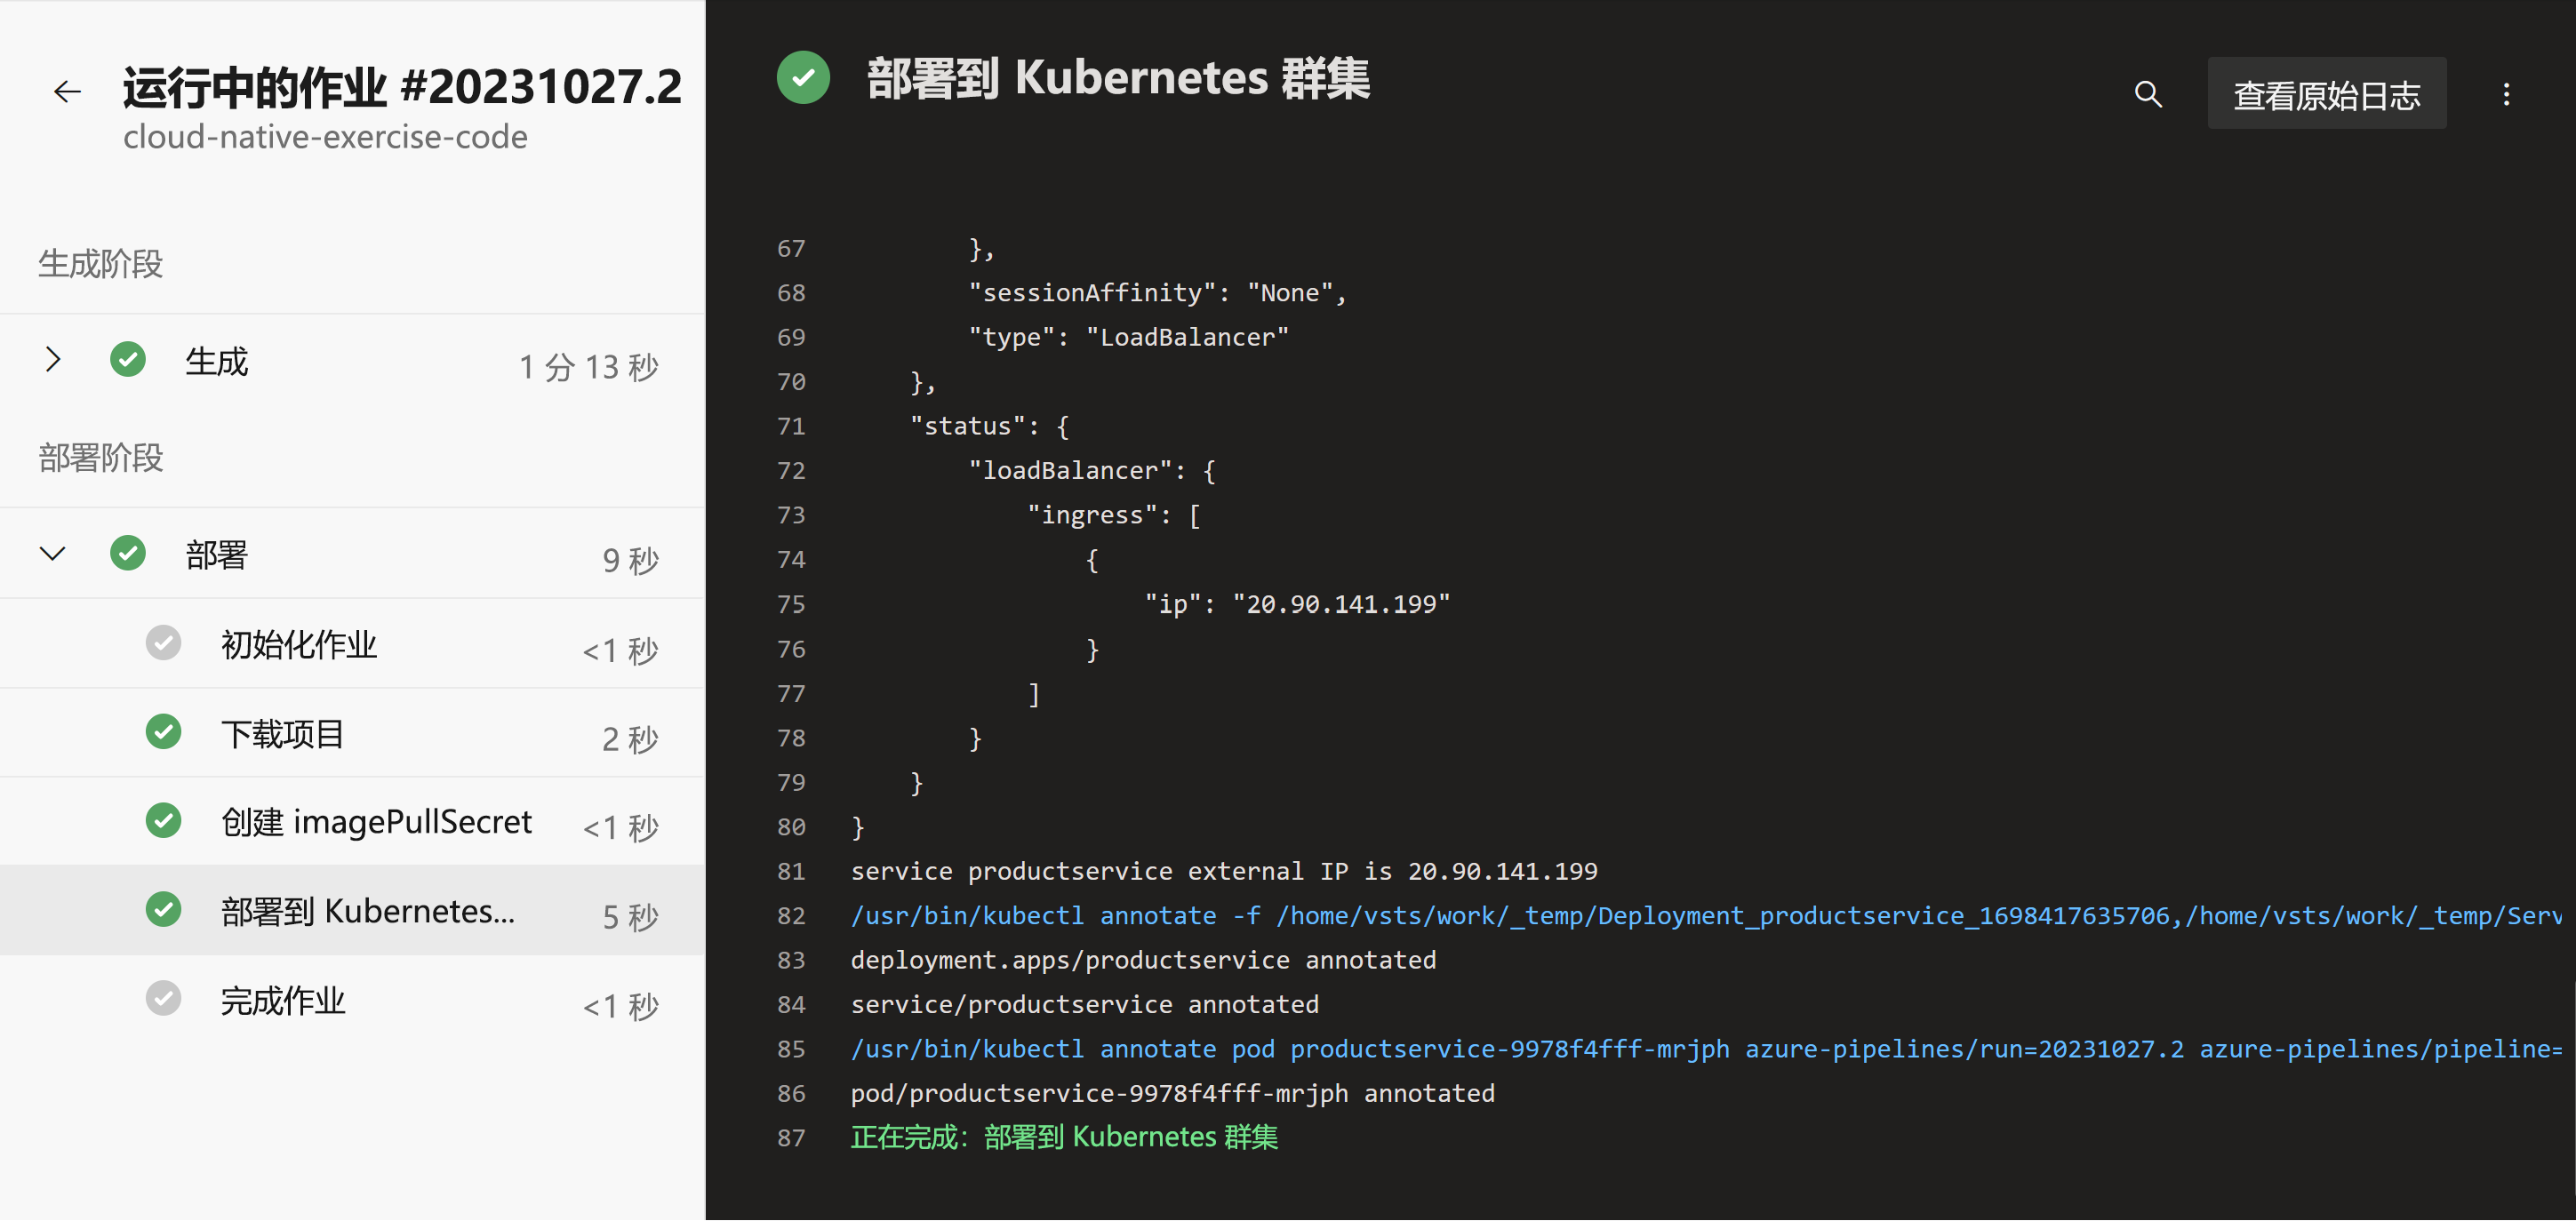Screen dimensions: 2576x1221
Task: Select the 部署到 Kubernetes step
Action: click(368, 911)
